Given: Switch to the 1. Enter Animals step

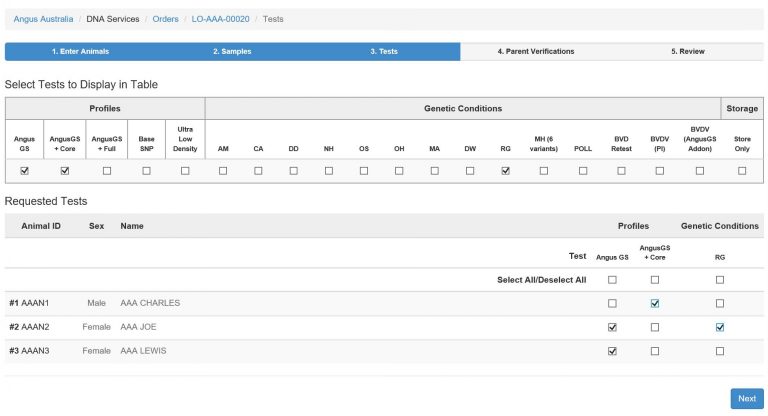Looking at the screenshot, I should click(80, 51).
